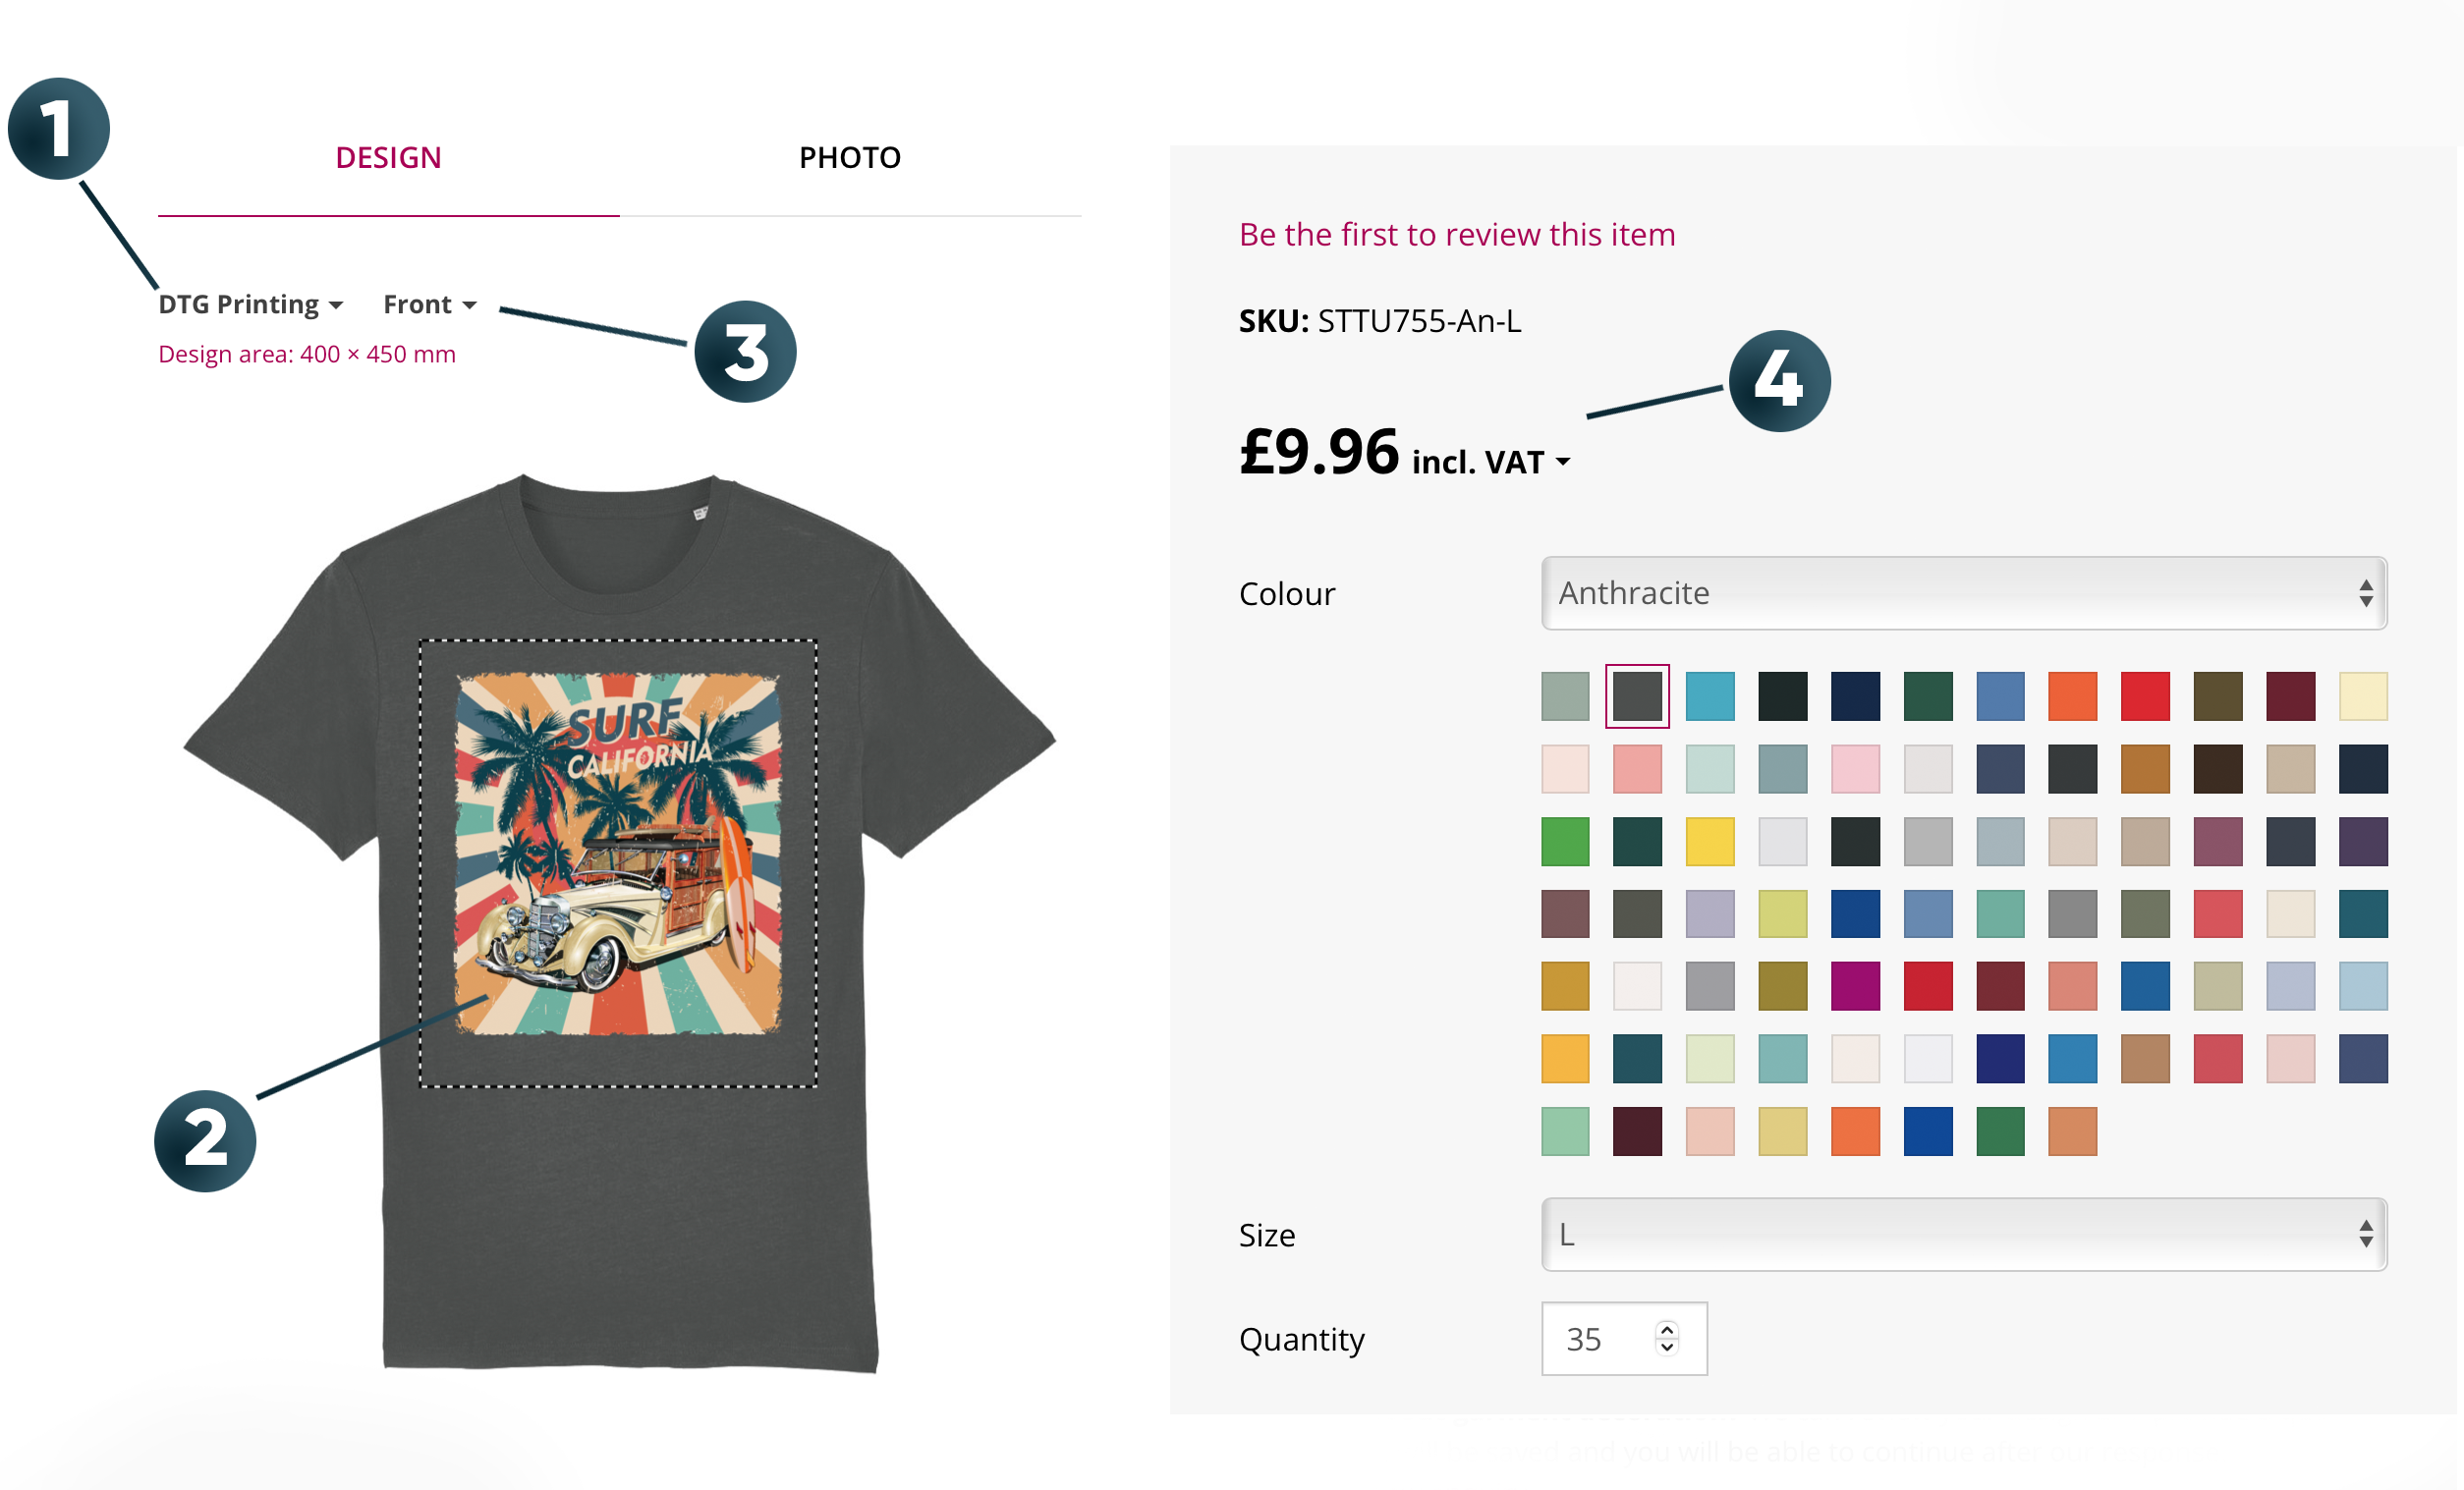Image resolution: width=2464 pixels, height=1490 pixels.
Task: Click the Quantity input field
Action: (x=1600, y=1339)
